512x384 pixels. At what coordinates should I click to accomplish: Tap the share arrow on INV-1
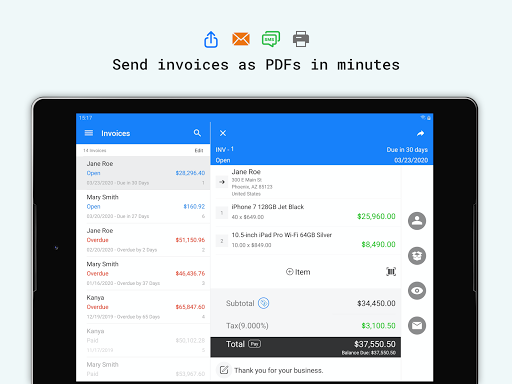pyautogui.click(x=421, y=133)
